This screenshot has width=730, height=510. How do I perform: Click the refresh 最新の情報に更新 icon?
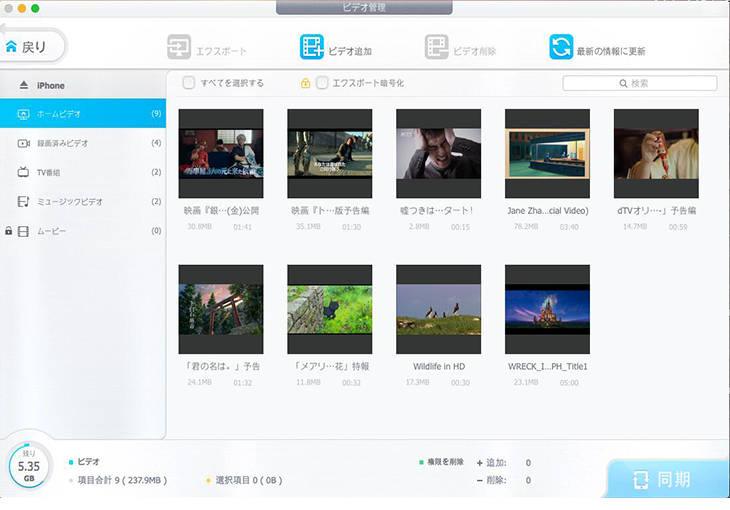[x=561, y=47]
